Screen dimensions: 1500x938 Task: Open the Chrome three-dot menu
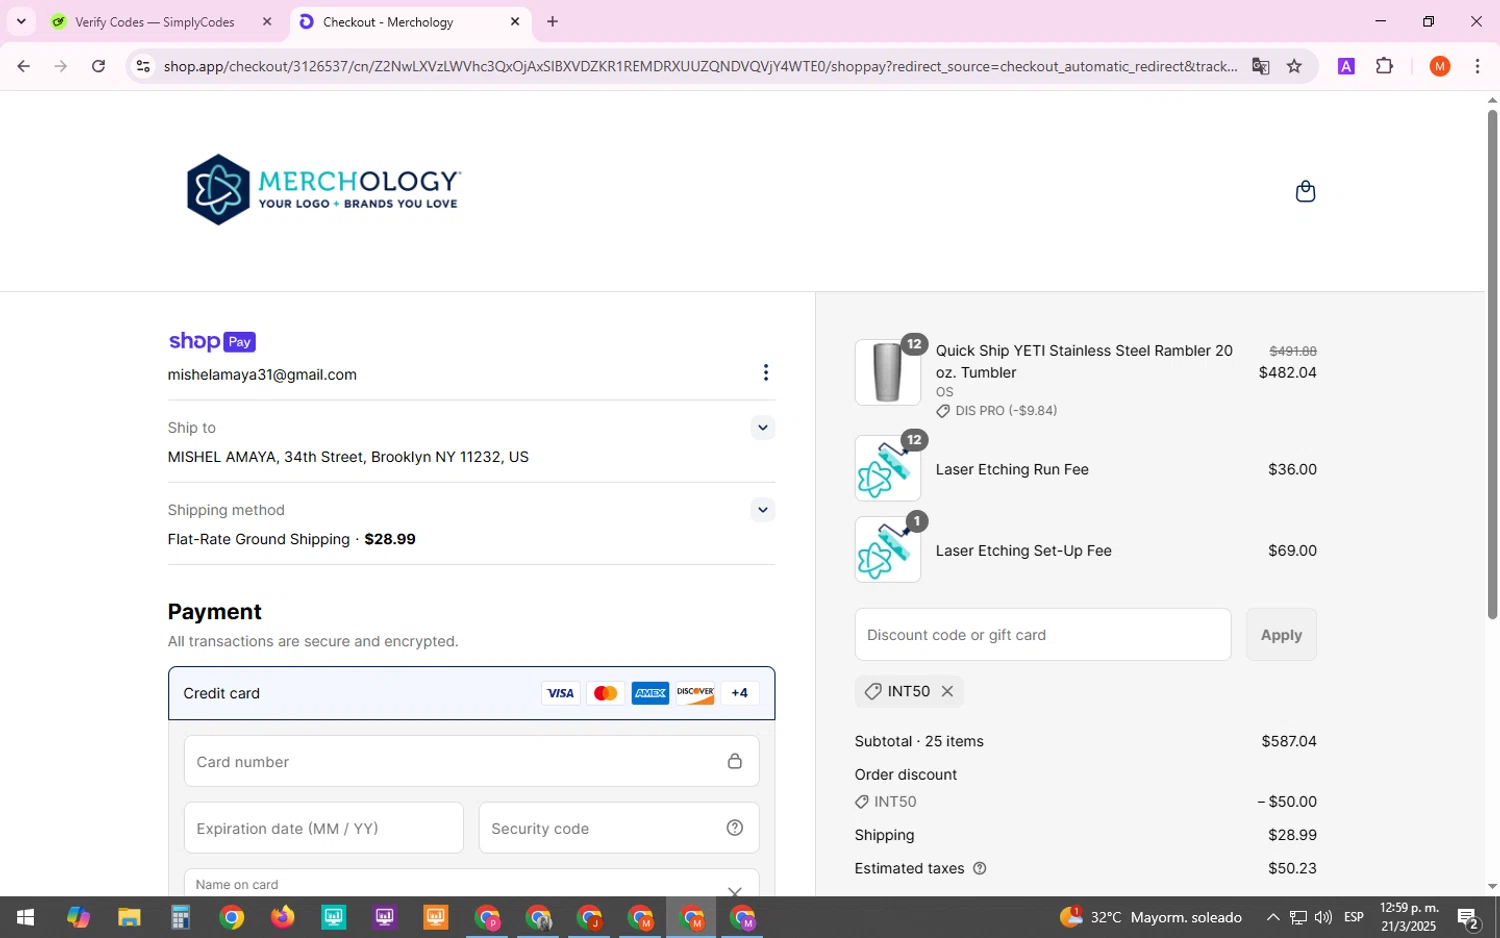coord(1477,66)
